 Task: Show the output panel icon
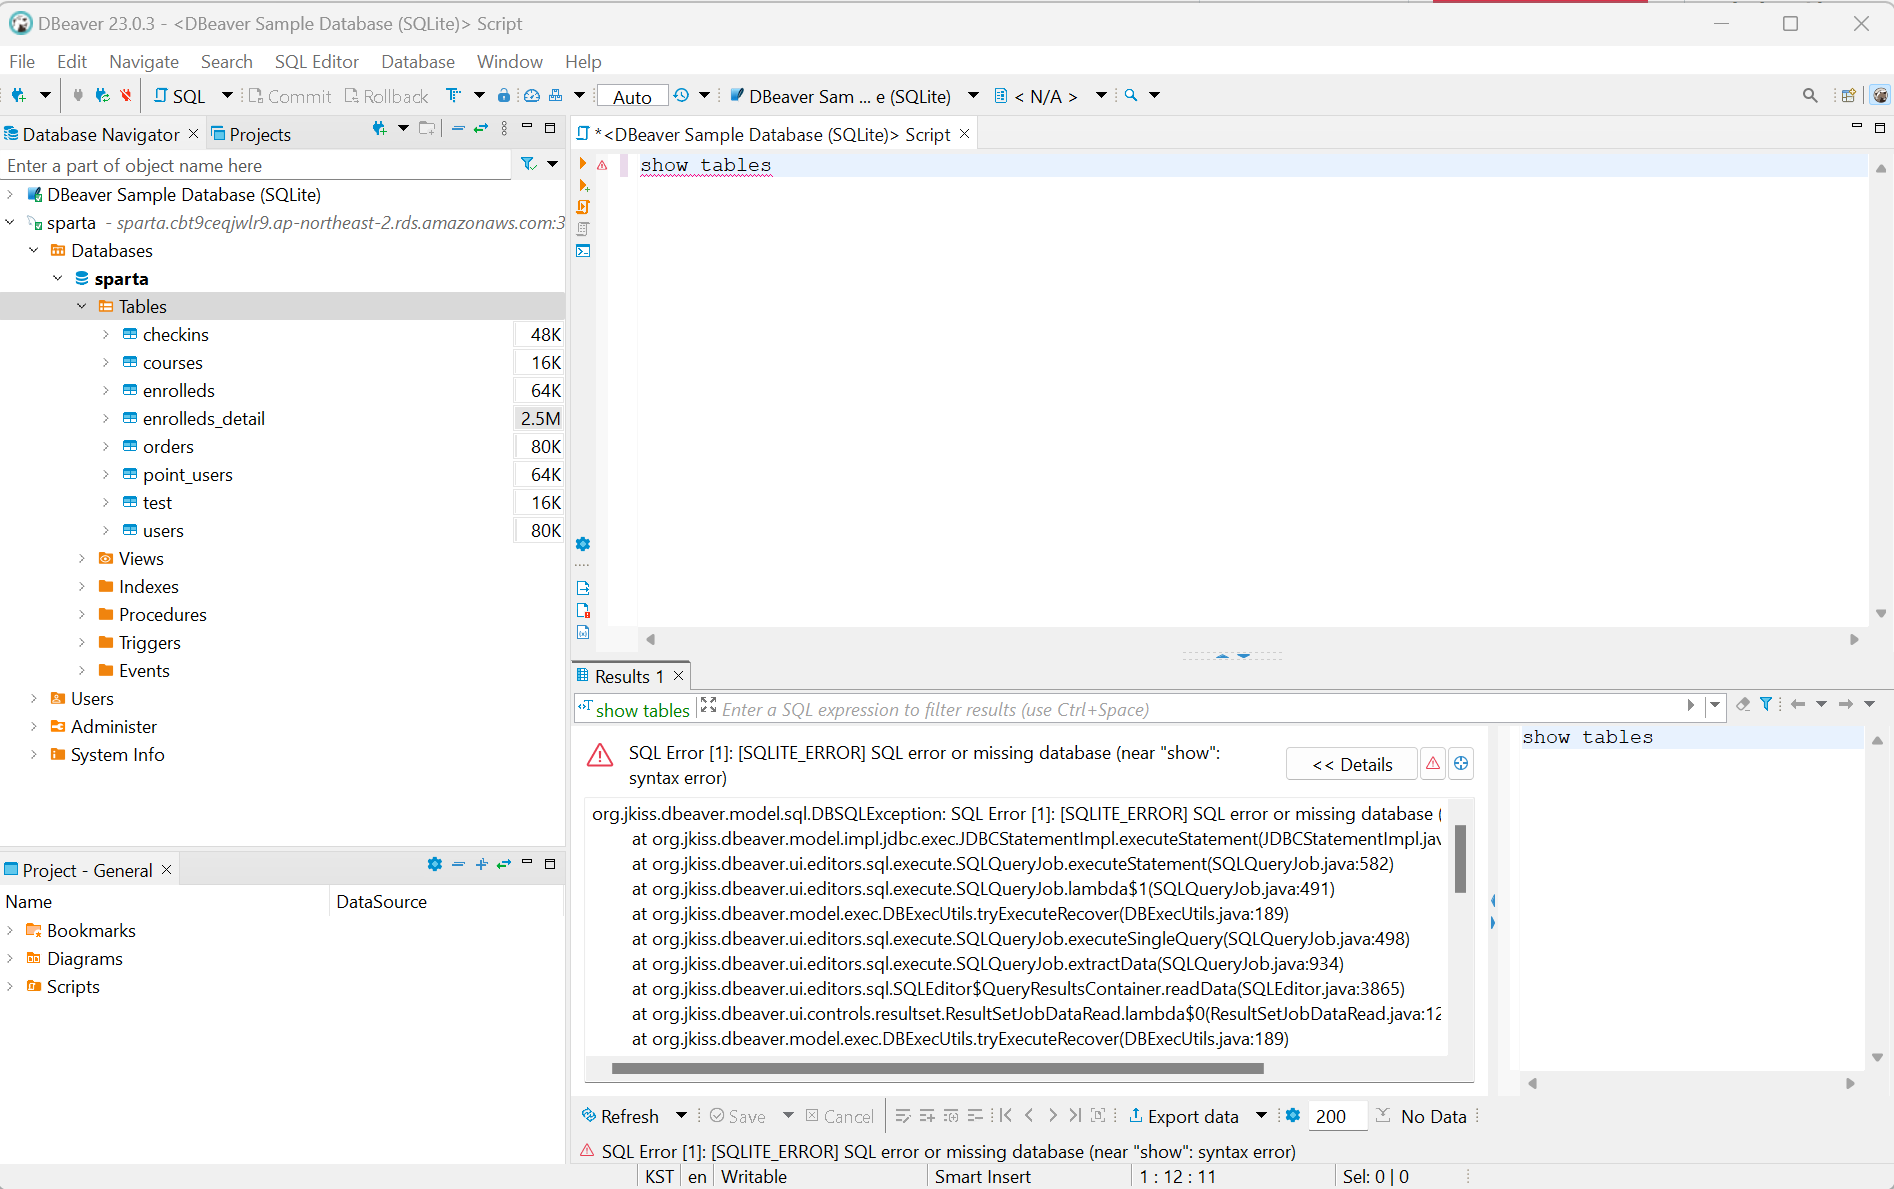pyautogui.click(x=583, y=588)
